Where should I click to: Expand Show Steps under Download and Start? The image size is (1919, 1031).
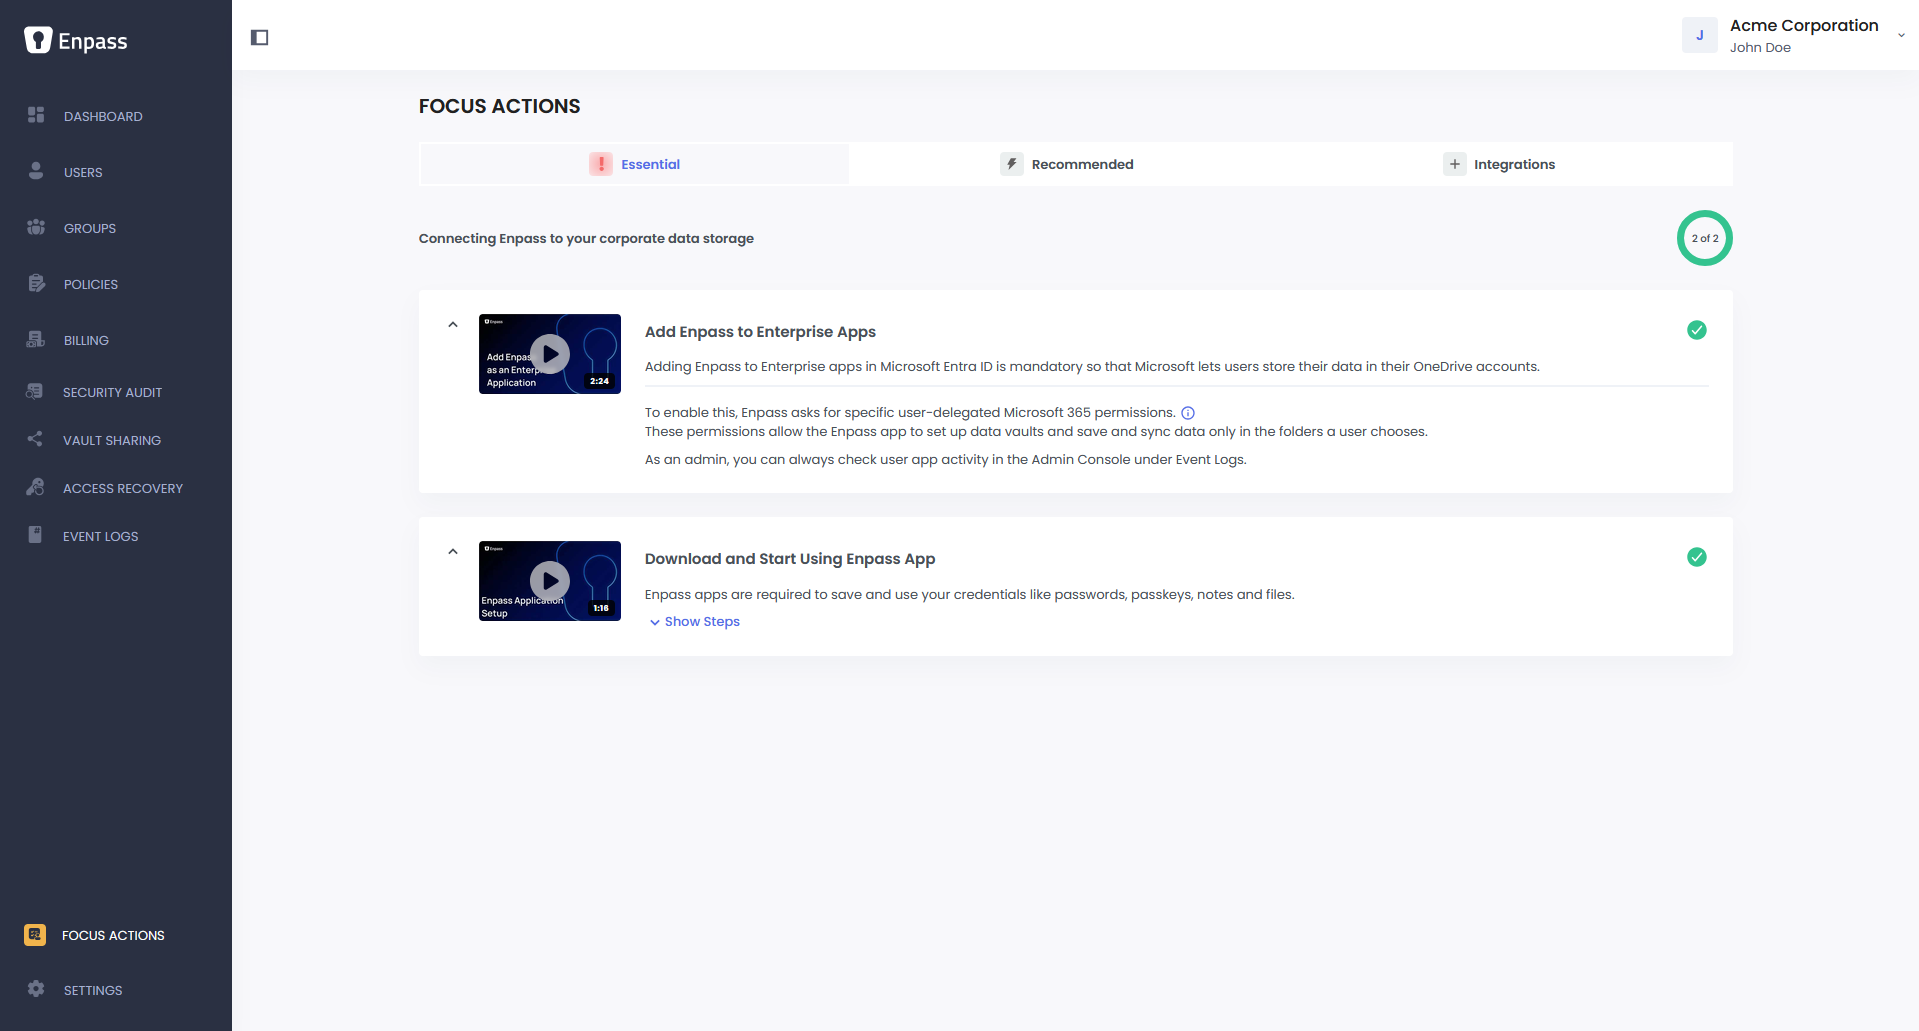[695, 622]
